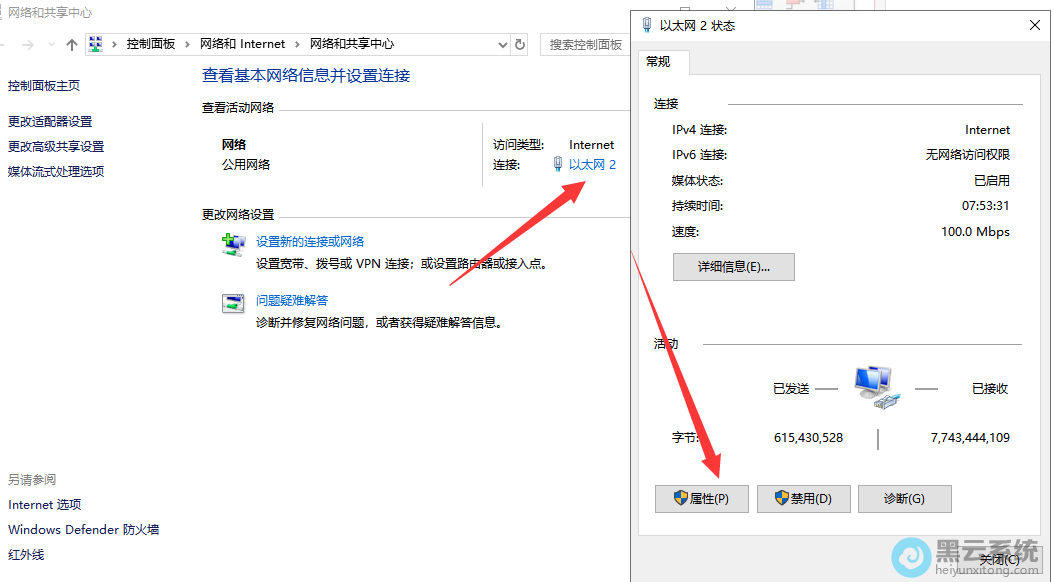Click the 详细信息(E) details button
1054x582 pixels.
click(x=734, y=267)
